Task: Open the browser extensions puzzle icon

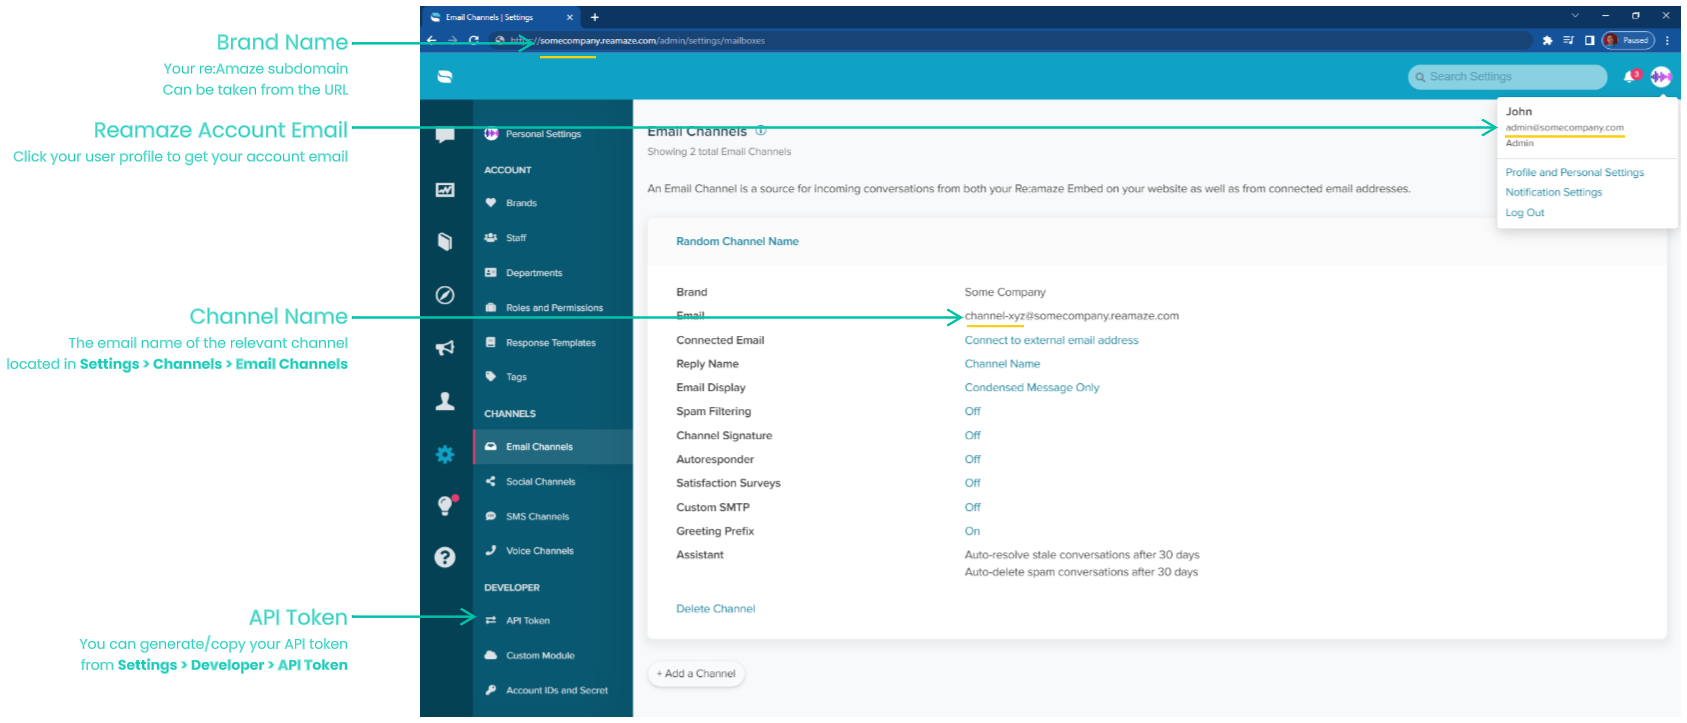Action: point(1547,40)
